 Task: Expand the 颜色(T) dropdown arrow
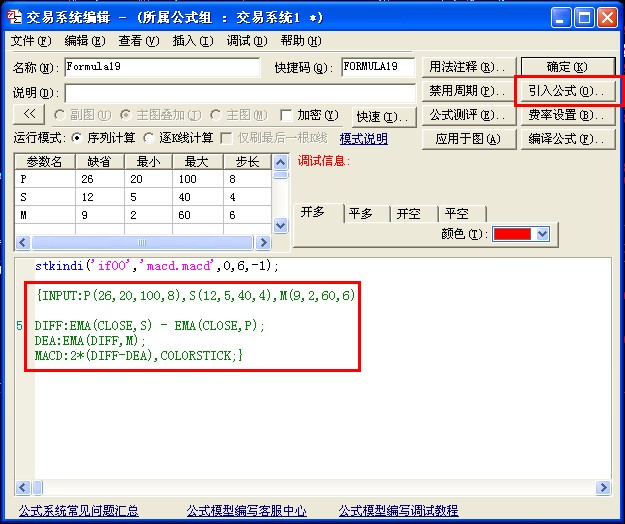[542, 234]
